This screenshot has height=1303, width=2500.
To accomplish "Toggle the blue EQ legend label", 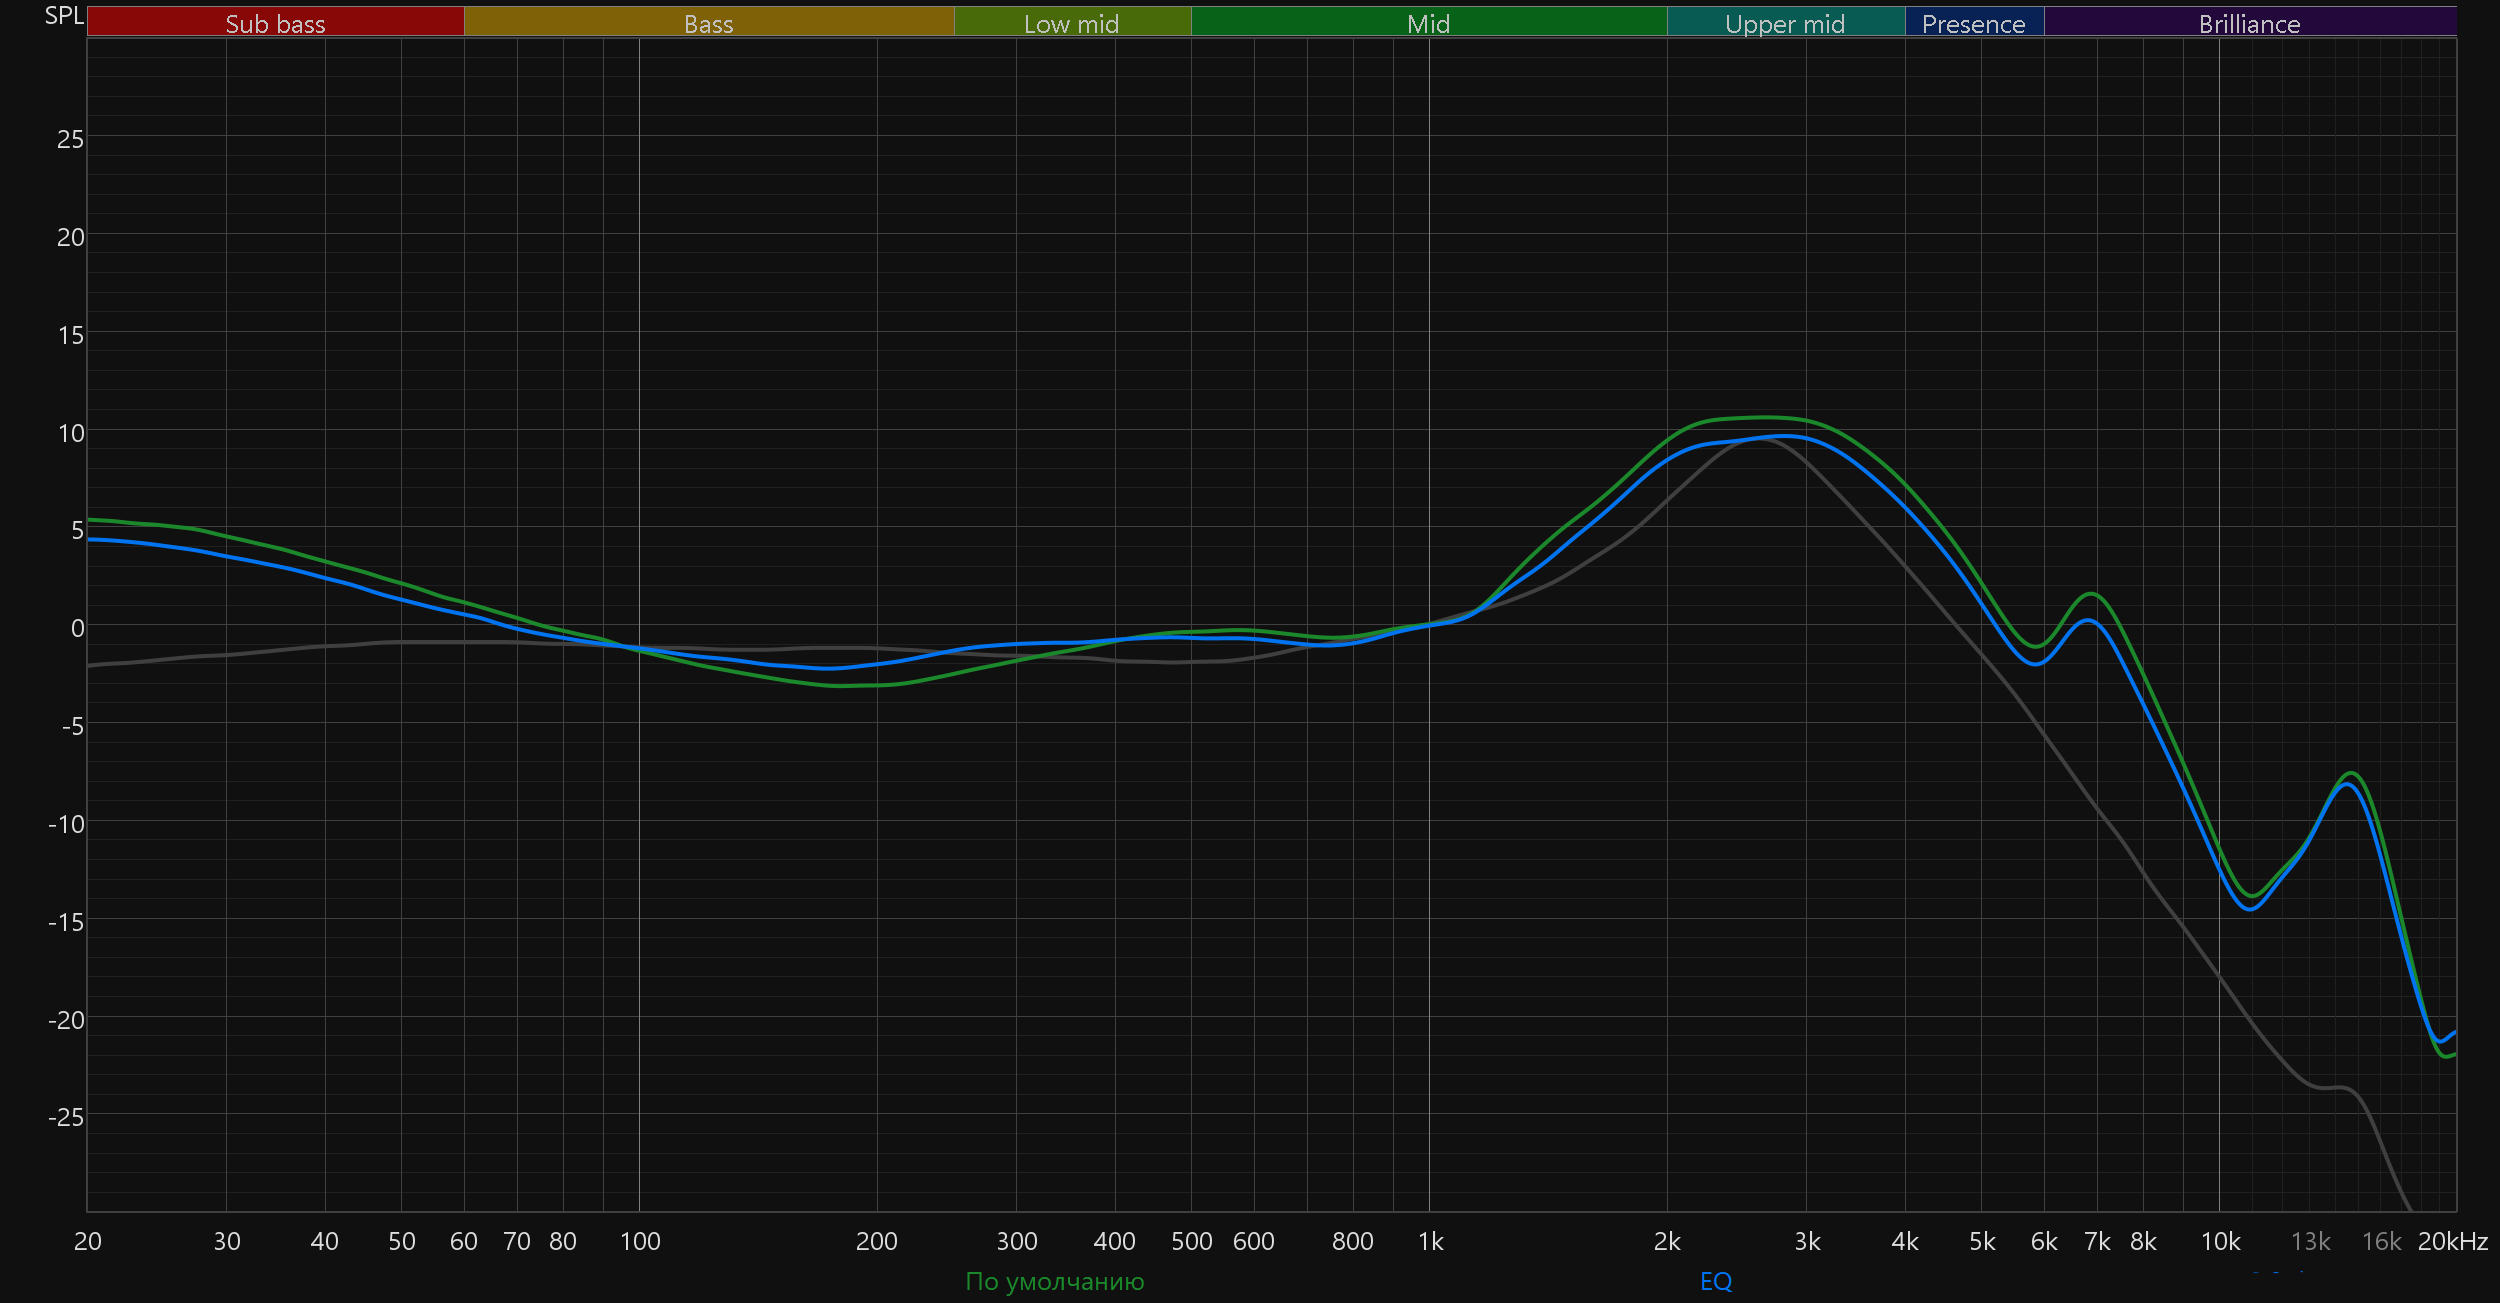I will point(1715,1281).
